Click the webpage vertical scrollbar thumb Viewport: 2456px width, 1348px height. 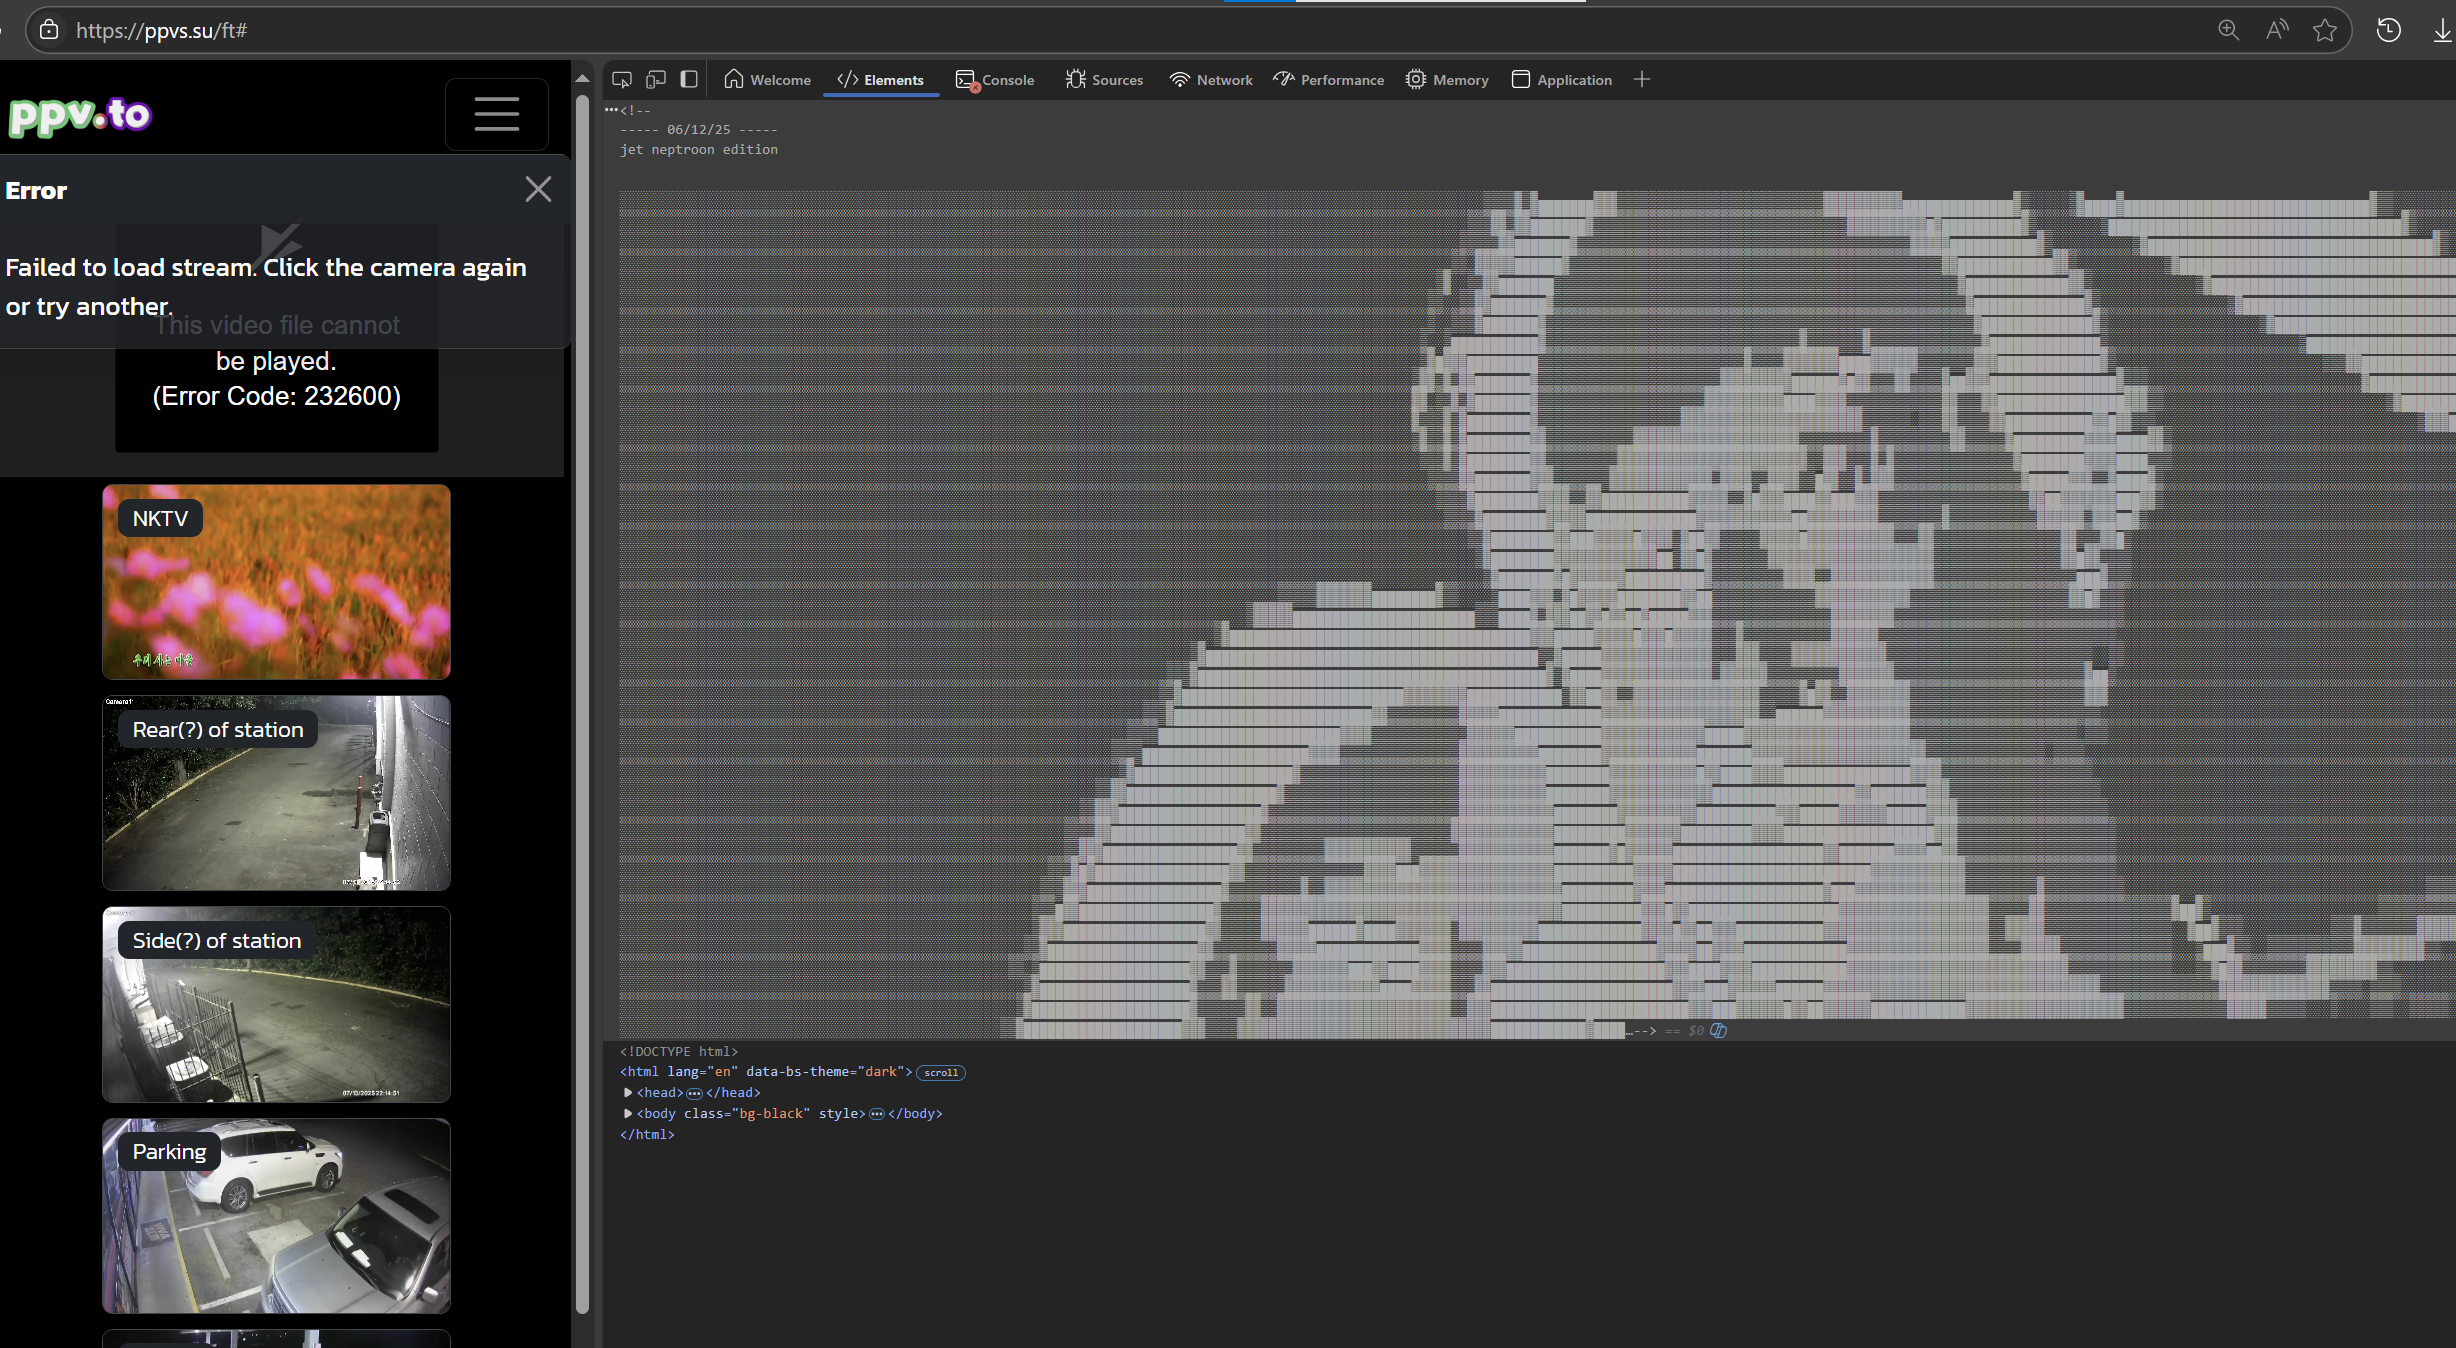click(x=582, y=703)
